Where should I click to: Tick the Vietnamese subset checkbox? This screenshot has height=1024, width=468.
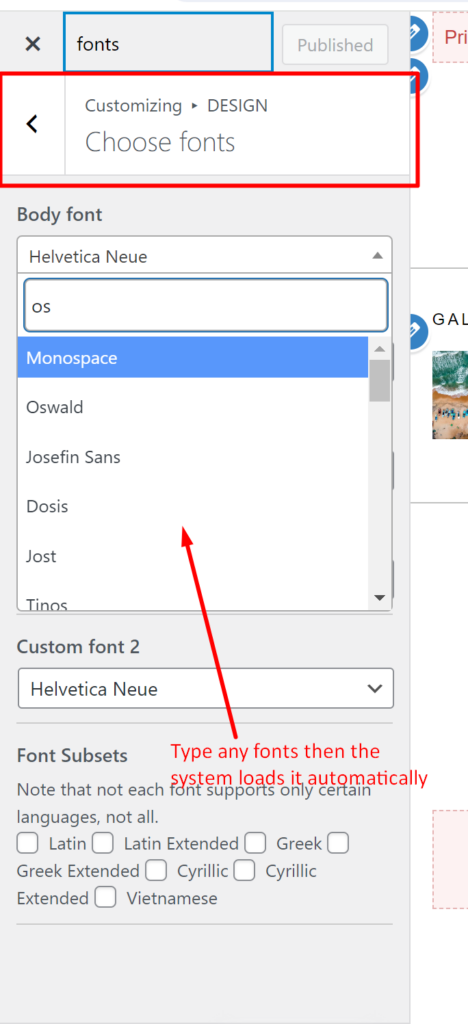coord(105,898)
